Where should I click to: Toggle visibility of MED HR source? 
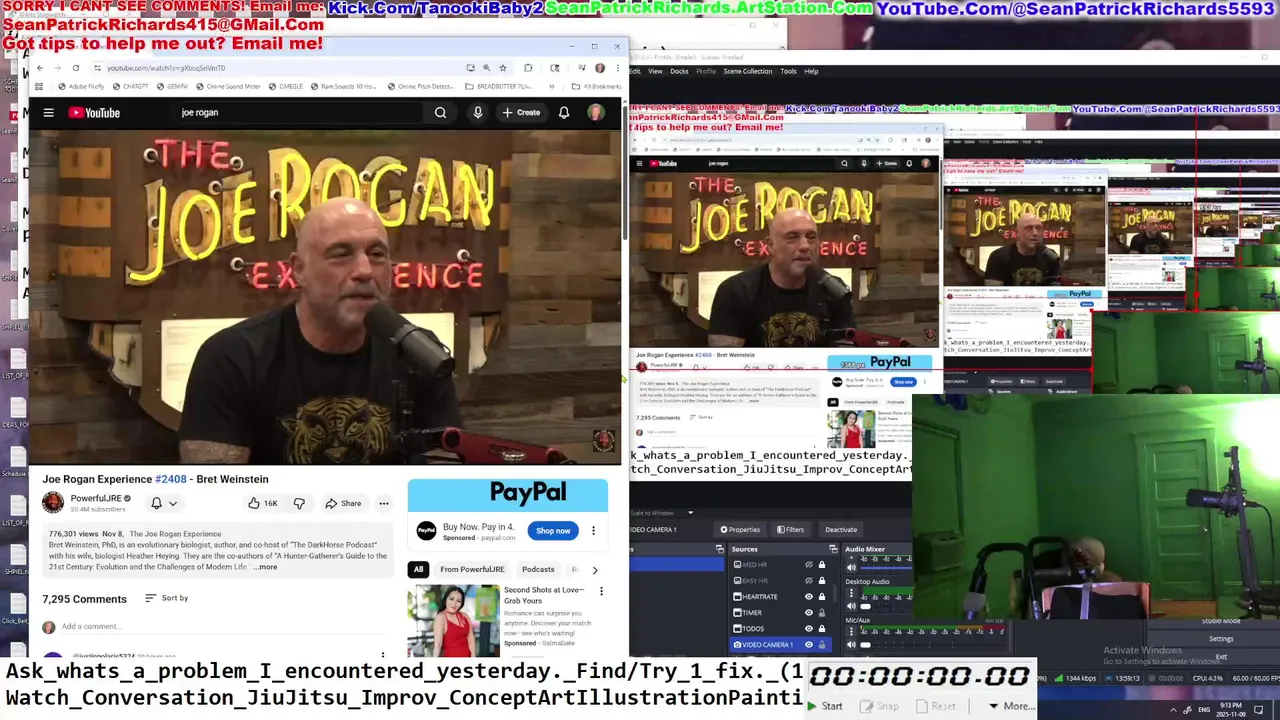tap(809, 565)
